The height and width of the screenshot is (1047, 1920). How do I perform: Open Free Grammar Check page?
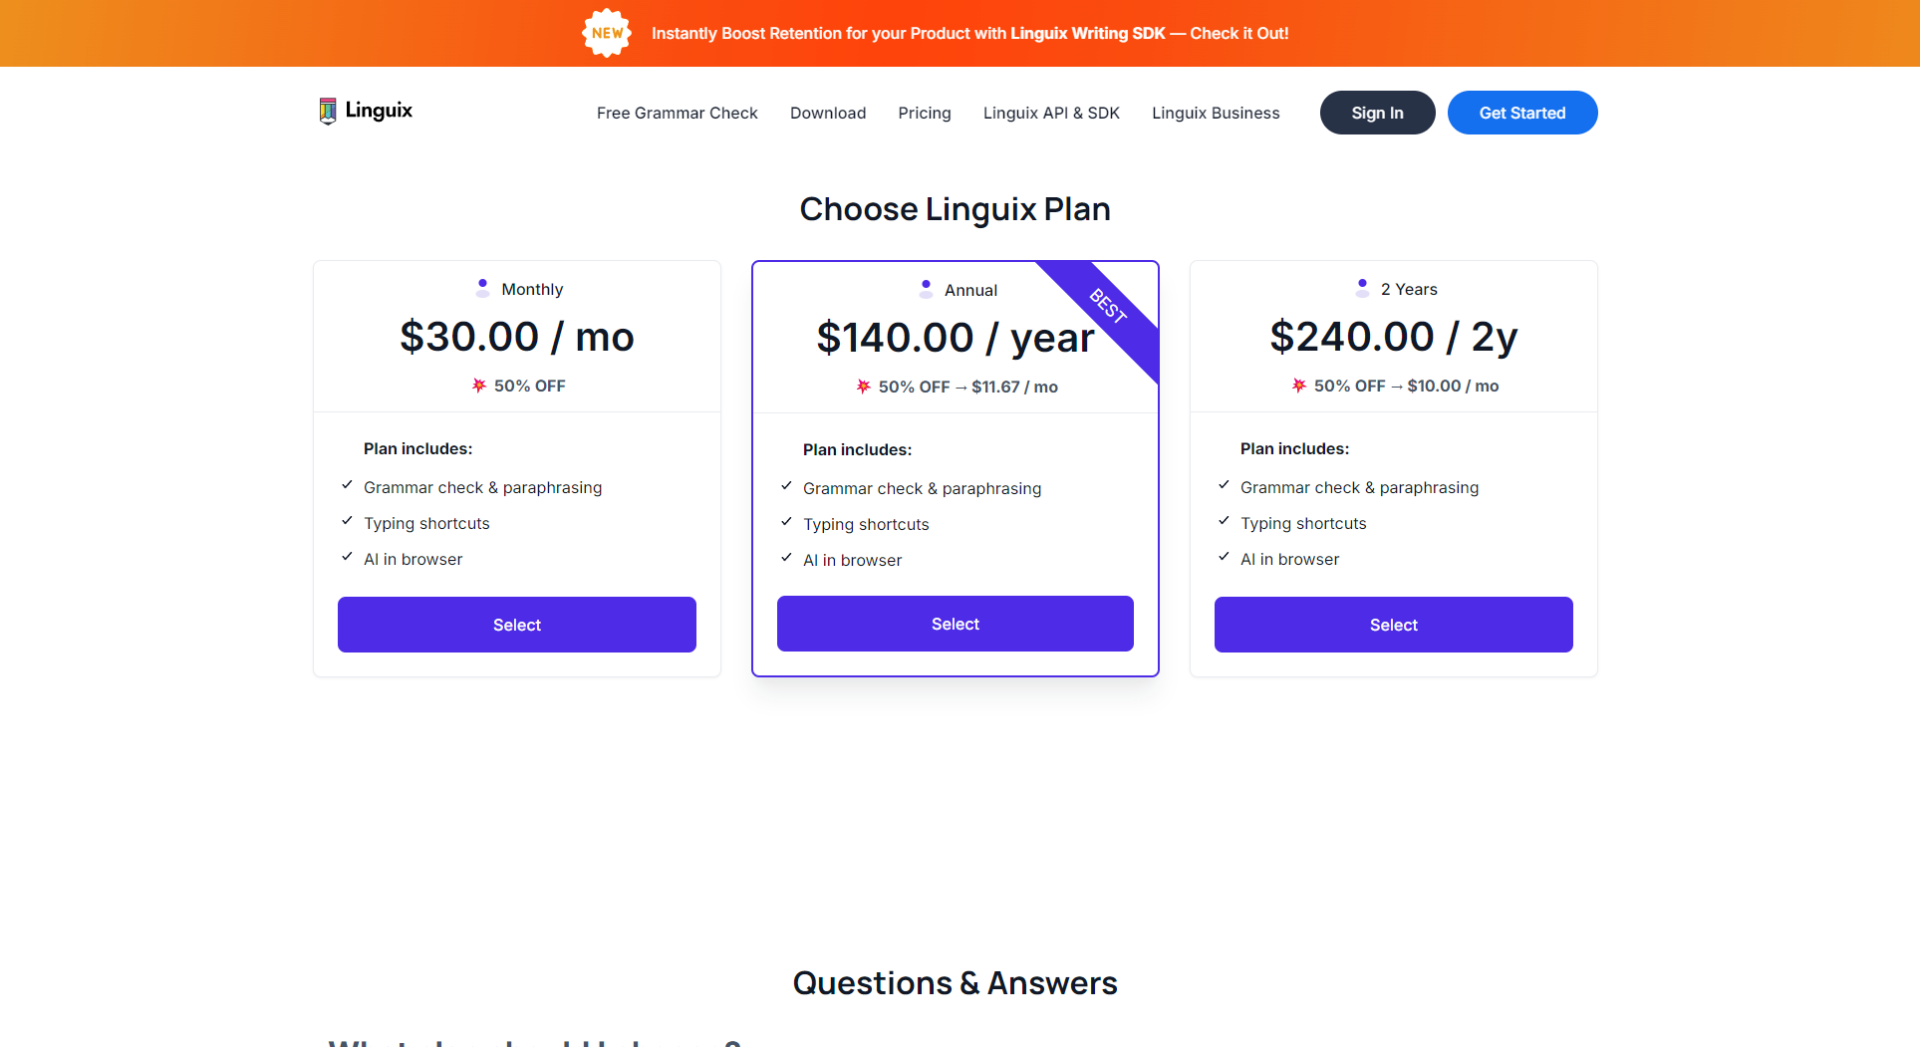pos(677,113)
